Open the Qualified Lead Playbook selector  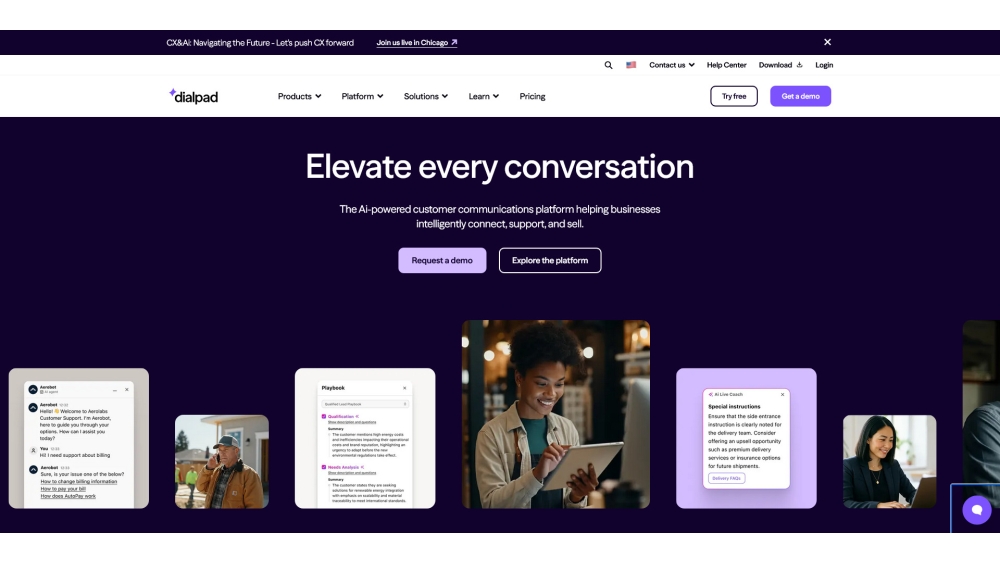click(364, 404)
